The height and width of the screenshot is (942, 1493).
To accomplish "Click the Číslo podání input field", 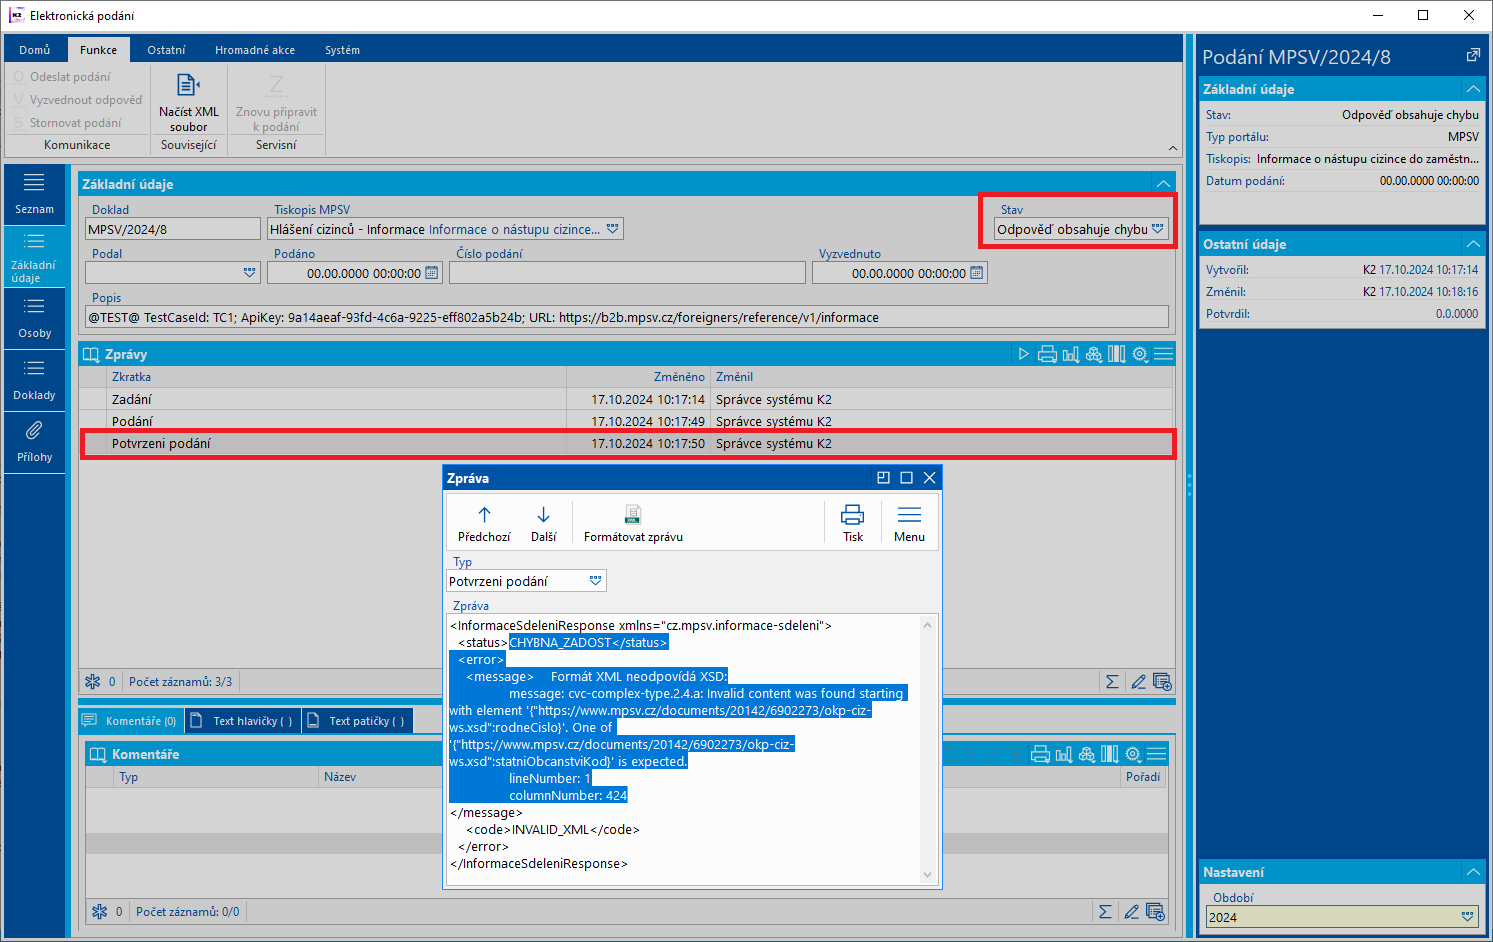I will 627,273.
